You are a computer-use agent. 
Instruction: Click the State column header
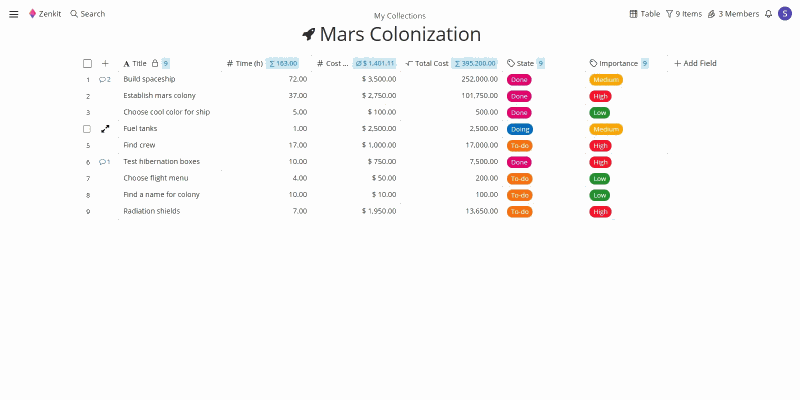click(x=524, y=63)
